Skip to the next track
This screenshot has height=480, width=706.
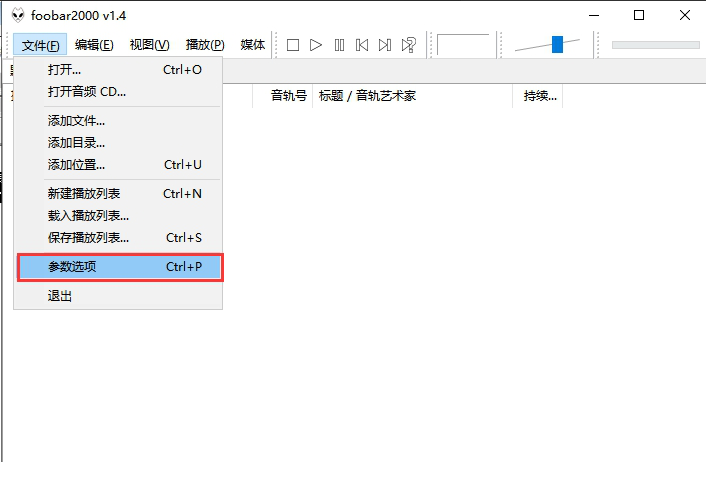coord(385,45)
